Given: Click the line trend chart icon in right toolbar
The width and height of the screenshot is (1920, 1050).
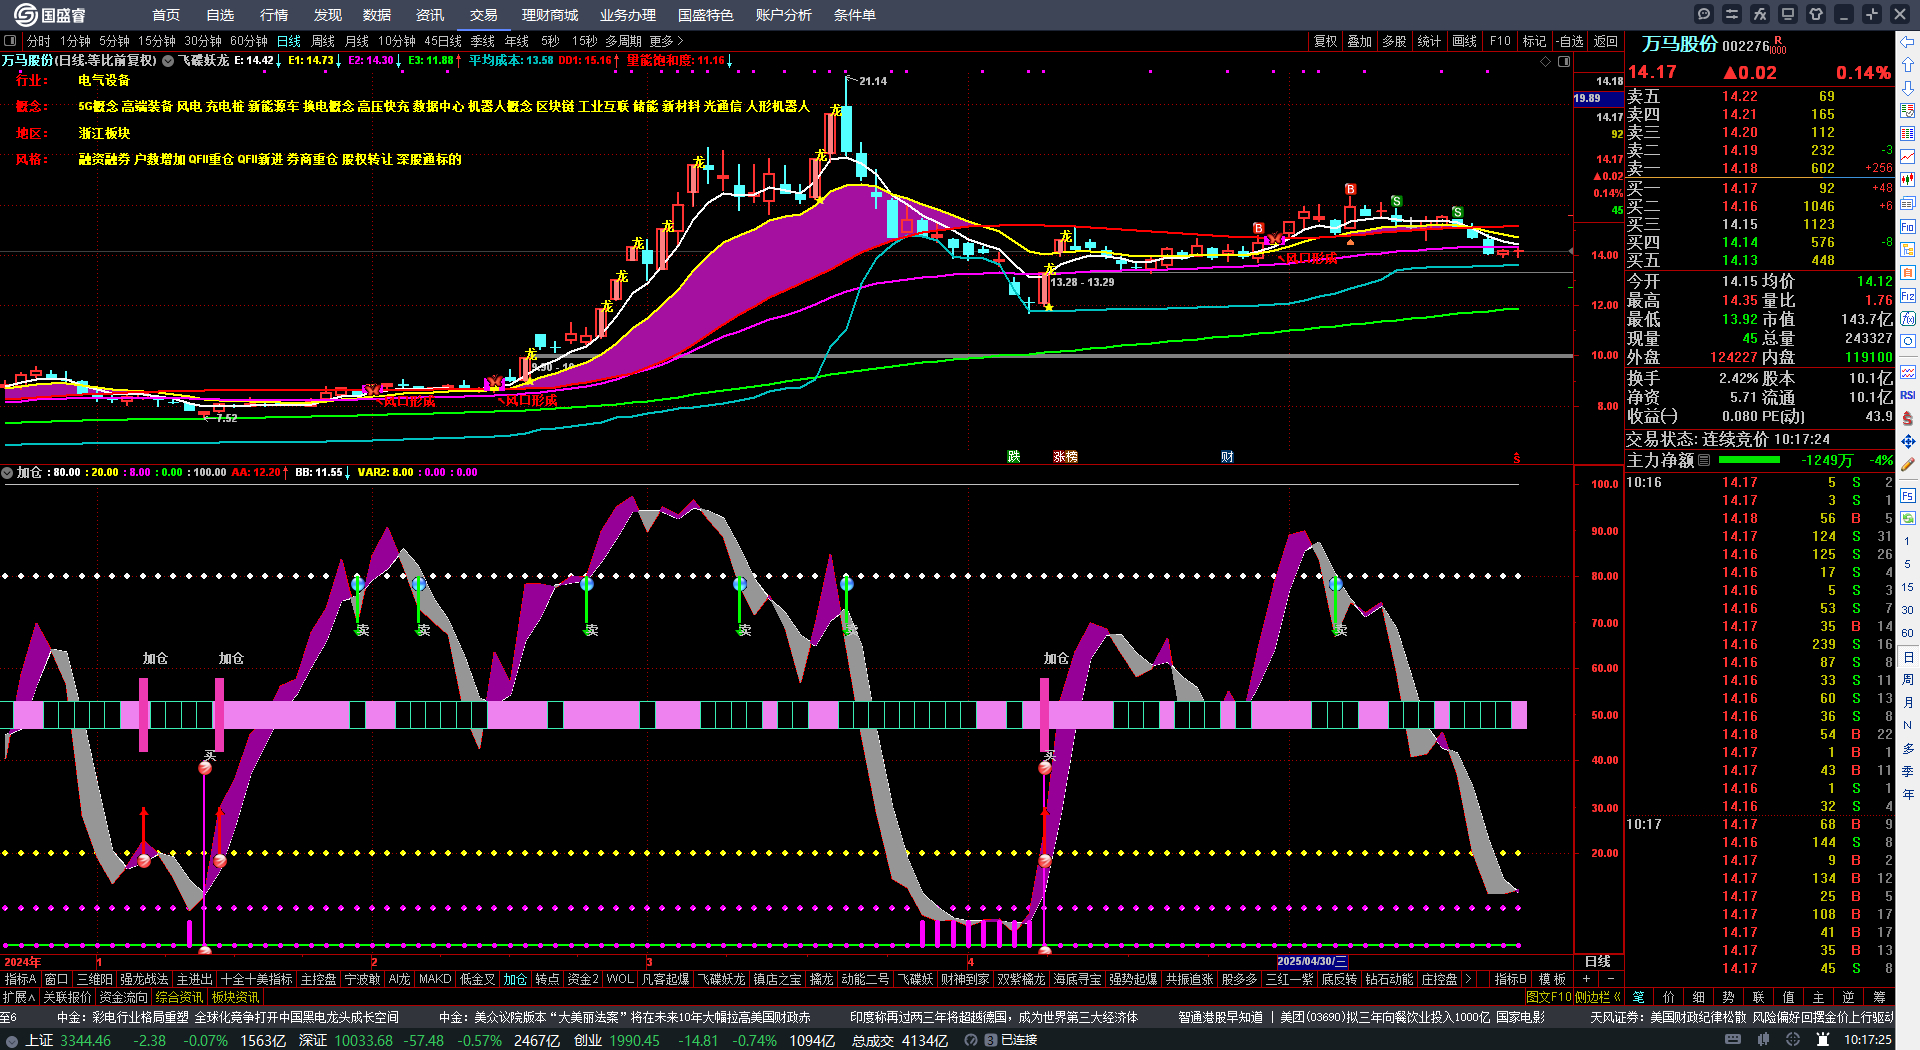Looking at the screenshot, I should click(x=1908, y=157).
